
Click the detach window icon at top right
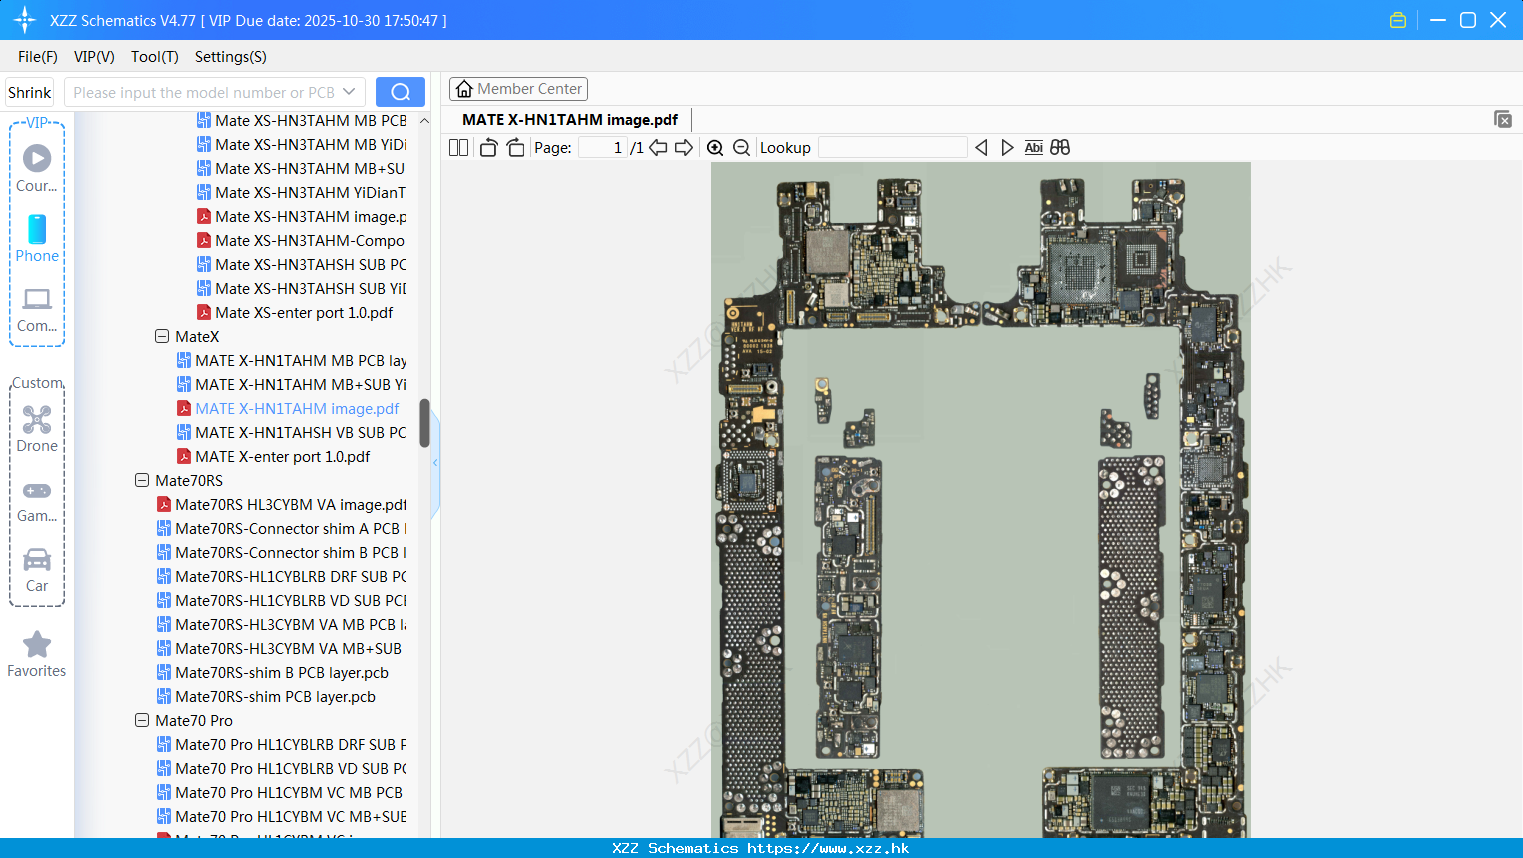(x=1502, y=119)
